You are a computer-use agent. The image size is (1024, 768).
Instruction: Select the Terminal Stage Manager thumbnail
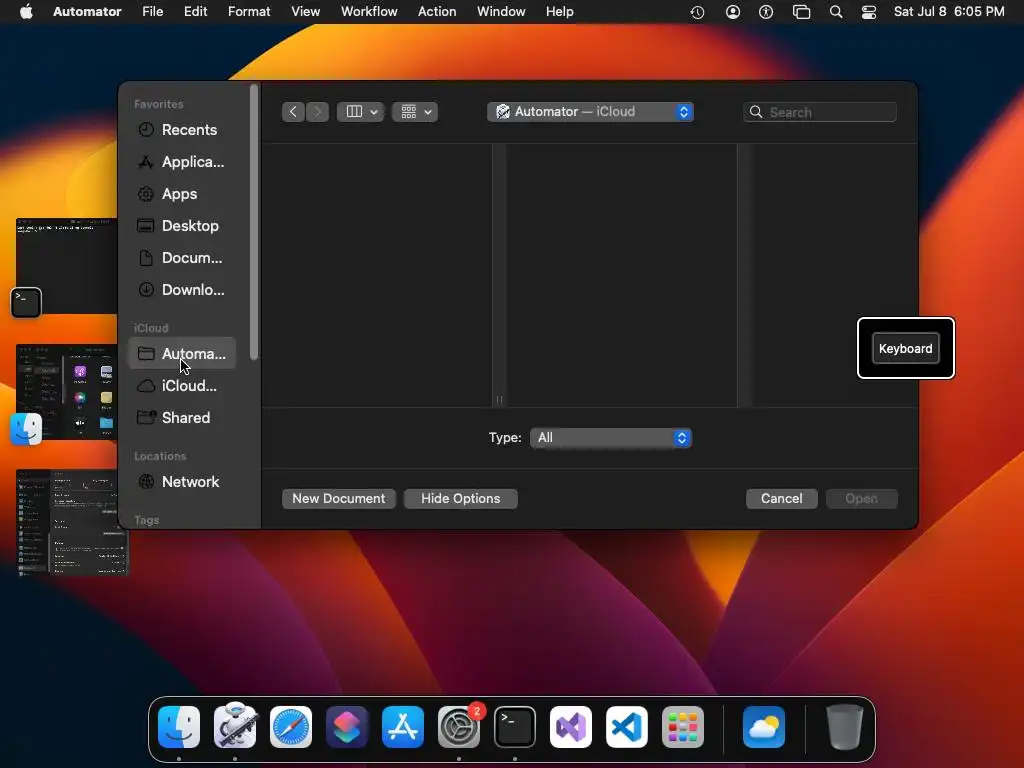coord(67,266)
